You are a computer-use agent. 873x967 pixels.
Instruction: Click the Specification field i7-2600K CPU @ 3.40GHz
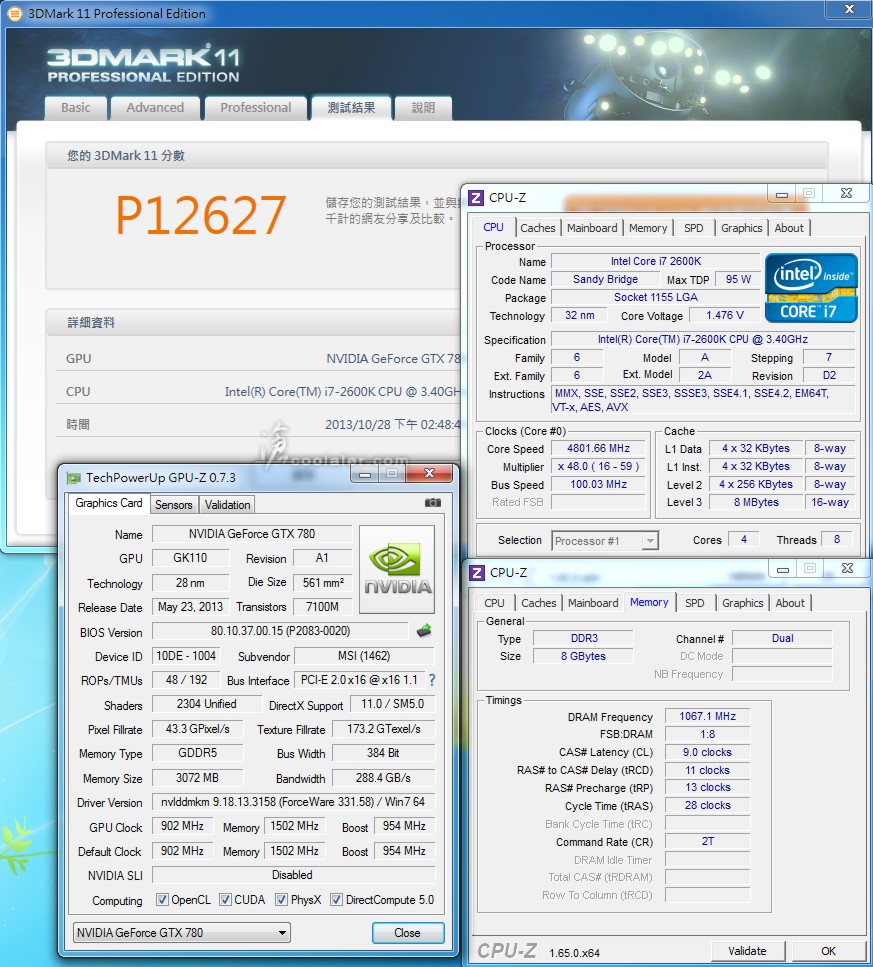pyautogui.click(x=703, y=339)
